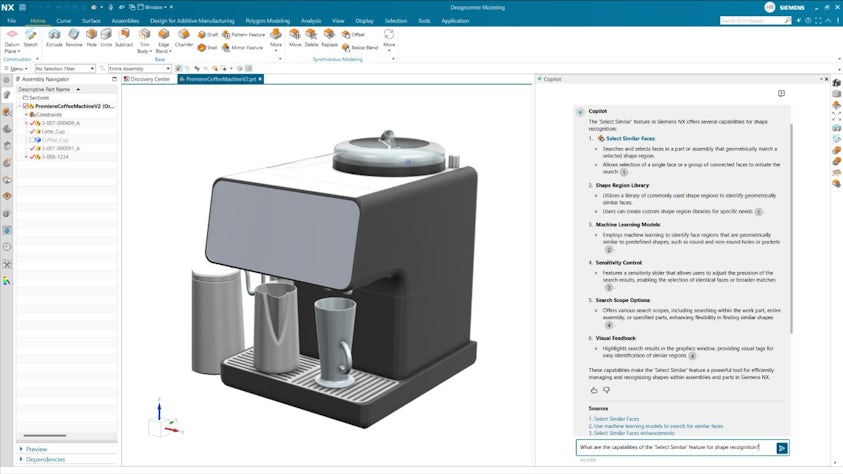Choose the Offset Region tool

coord(353,34)
